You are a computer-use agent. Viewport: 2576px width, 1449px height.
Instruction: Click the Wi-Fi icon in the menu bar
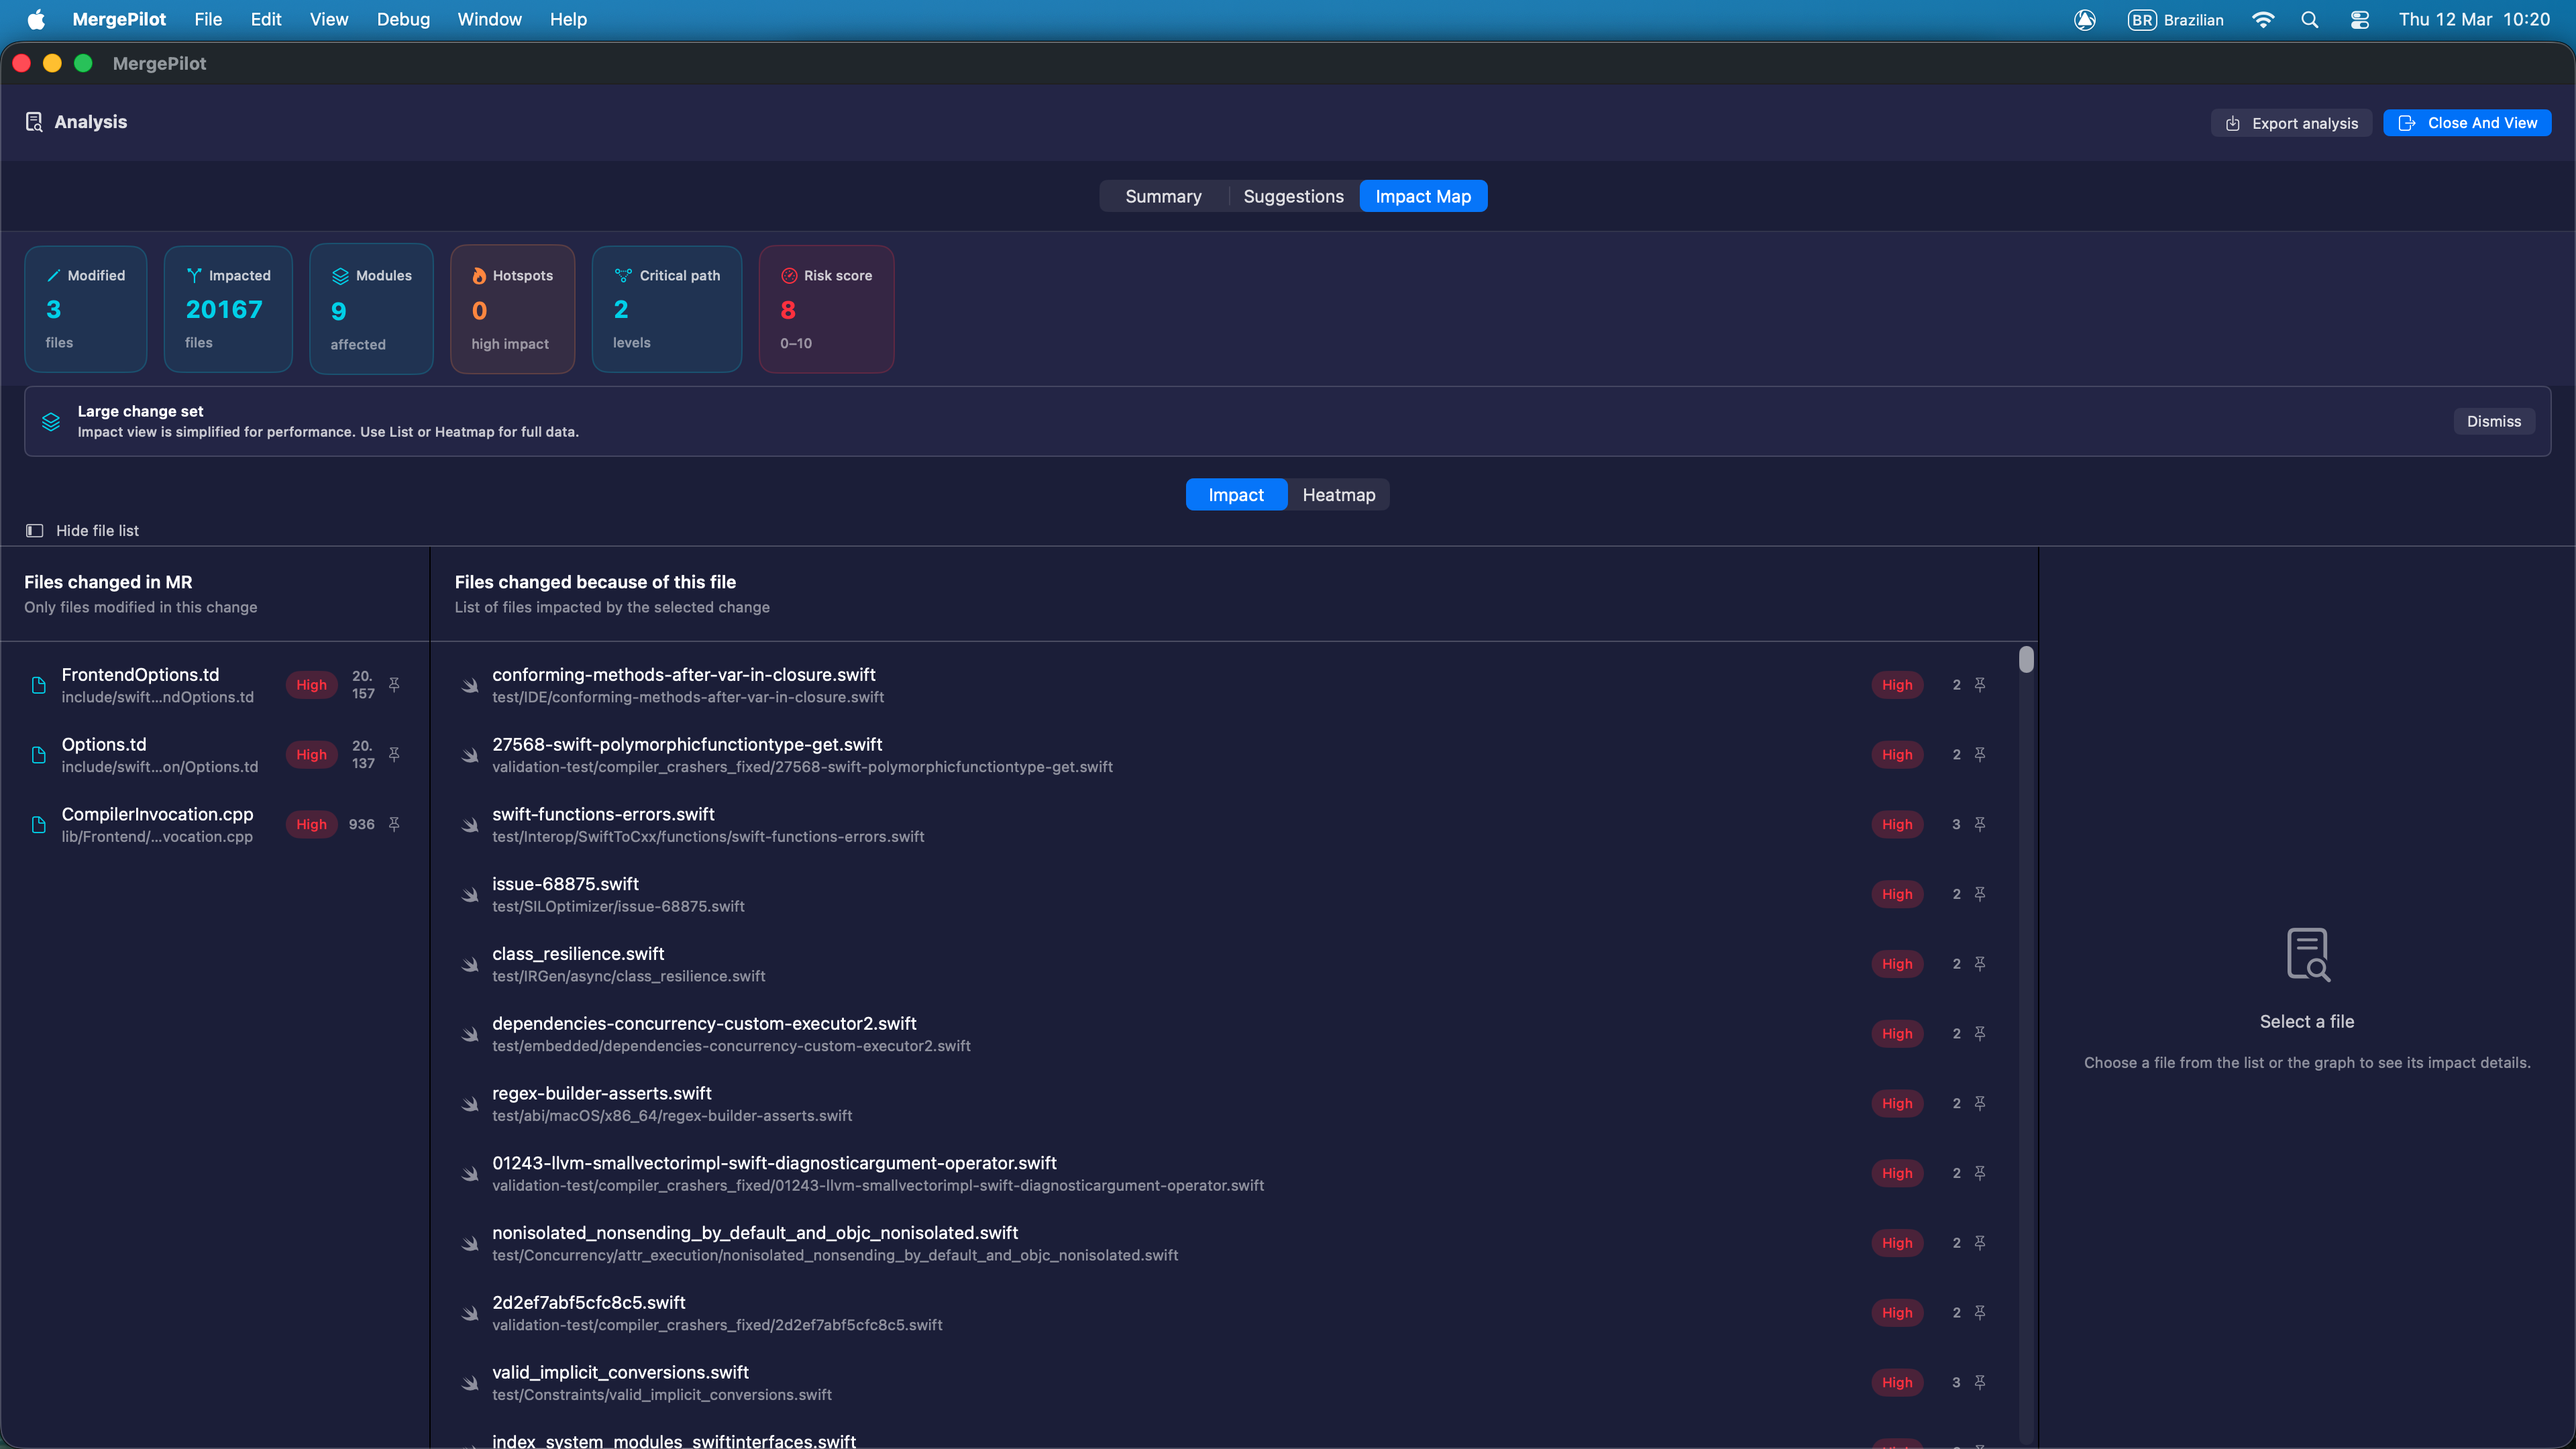(x=2263, y=19)
